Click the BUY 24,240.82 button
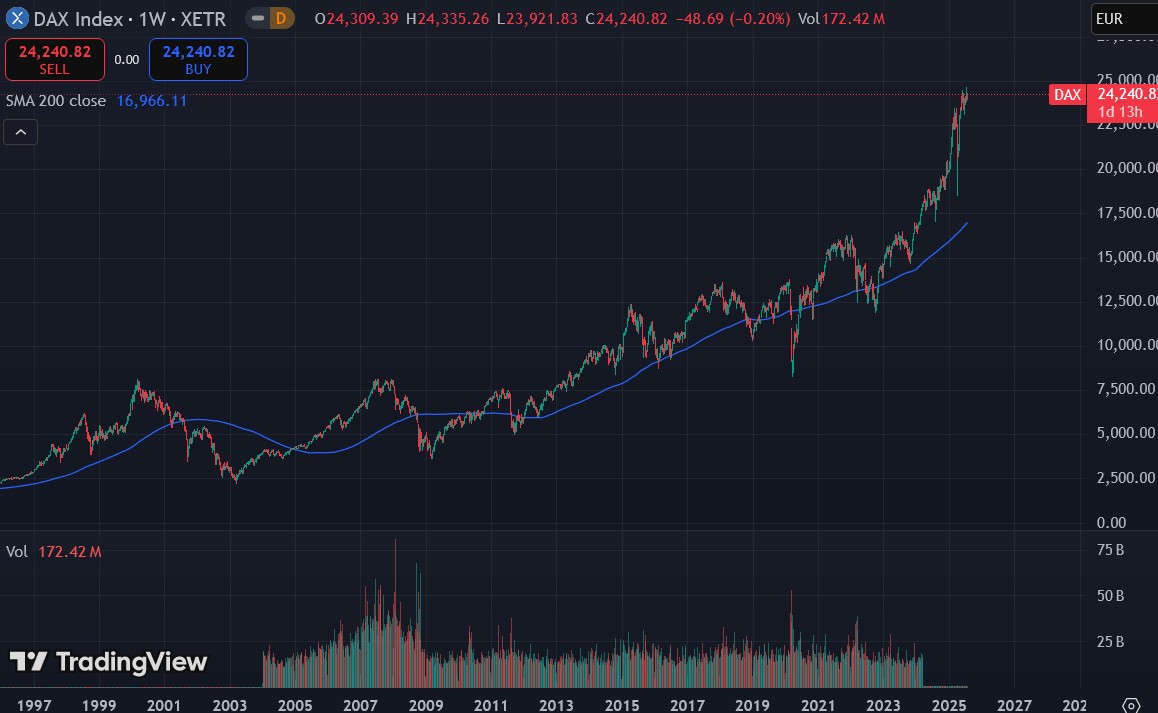The width and height of the screenshot is (1158, 713). tap(198, 59)
